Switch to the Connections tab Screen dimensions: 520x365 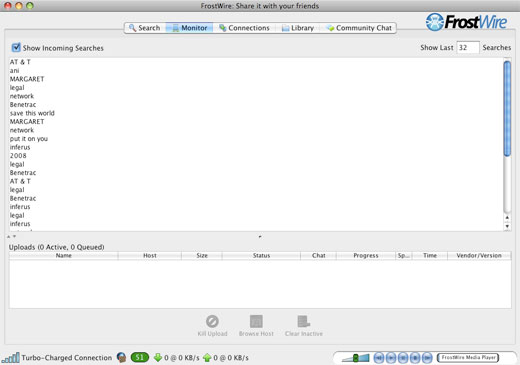click(x=244, y=28)
